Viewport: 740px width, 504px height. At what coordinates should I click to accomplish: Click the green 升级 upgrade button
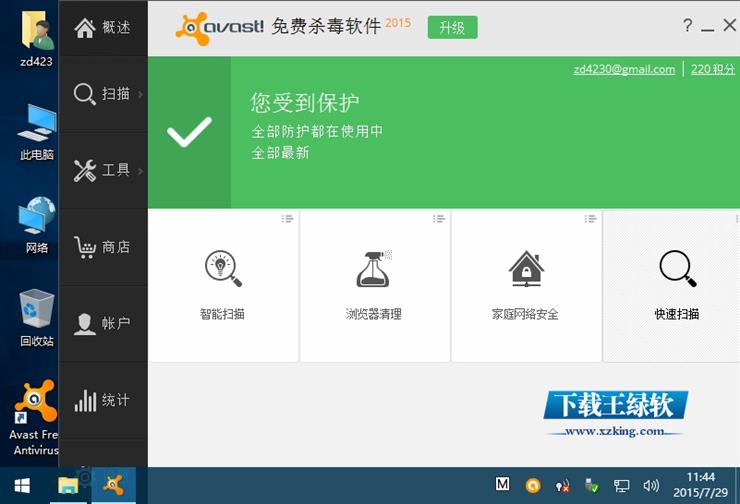452,27
